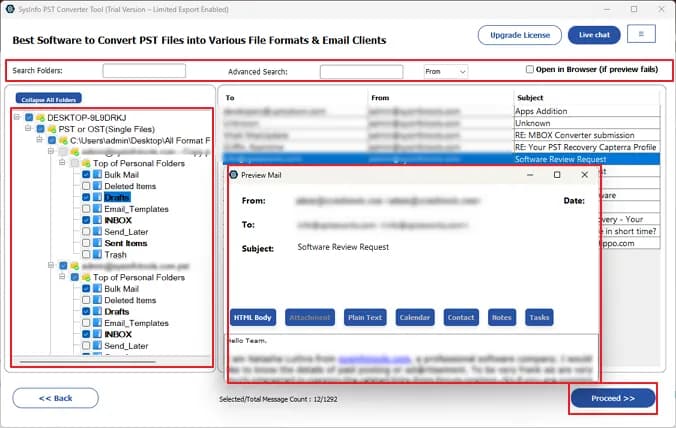The height and width of the screenshot is (428, 676).
Task: Click the INBOX folder icon in the second mailbox
Action: [97, 334]
